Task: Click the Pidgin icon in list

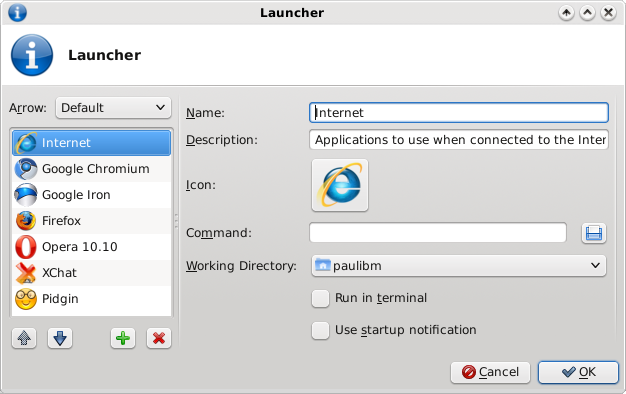Action: [x=26, y=299]
